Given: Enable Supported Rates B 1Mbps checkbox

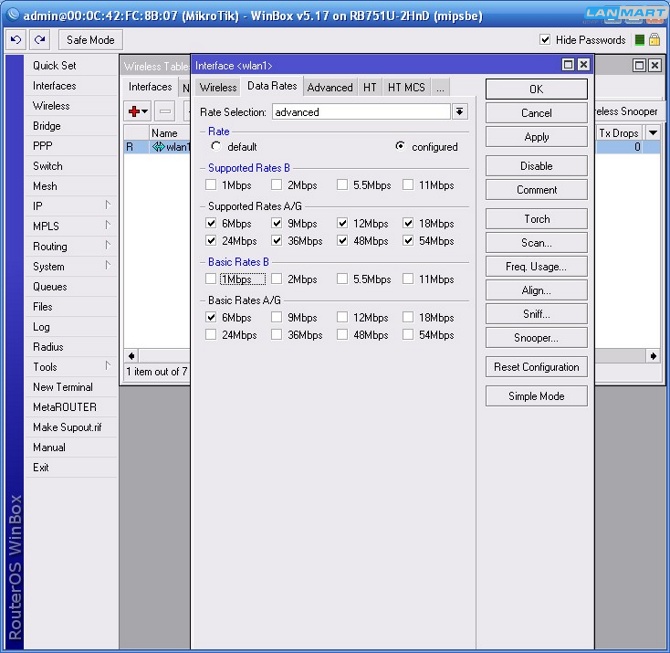Looking at the screenshot, I should [x=211, y=185].
